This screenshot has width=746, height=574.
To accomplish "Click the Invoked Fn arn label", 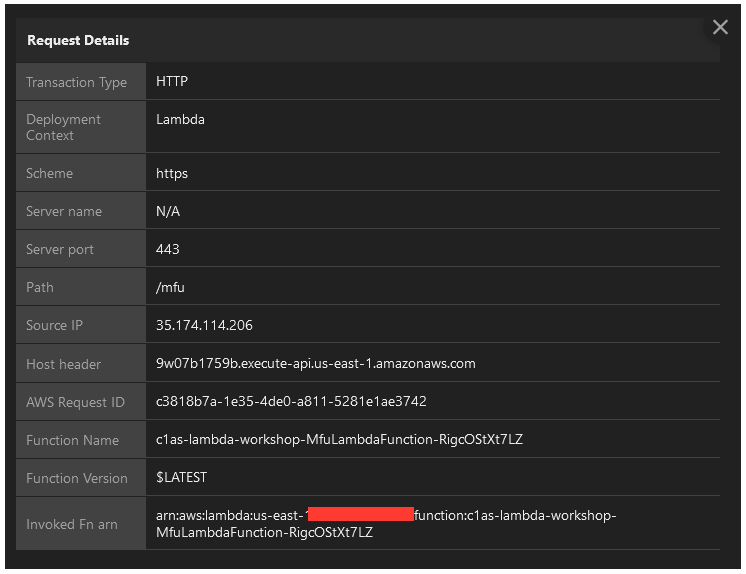I will (72, 525).
